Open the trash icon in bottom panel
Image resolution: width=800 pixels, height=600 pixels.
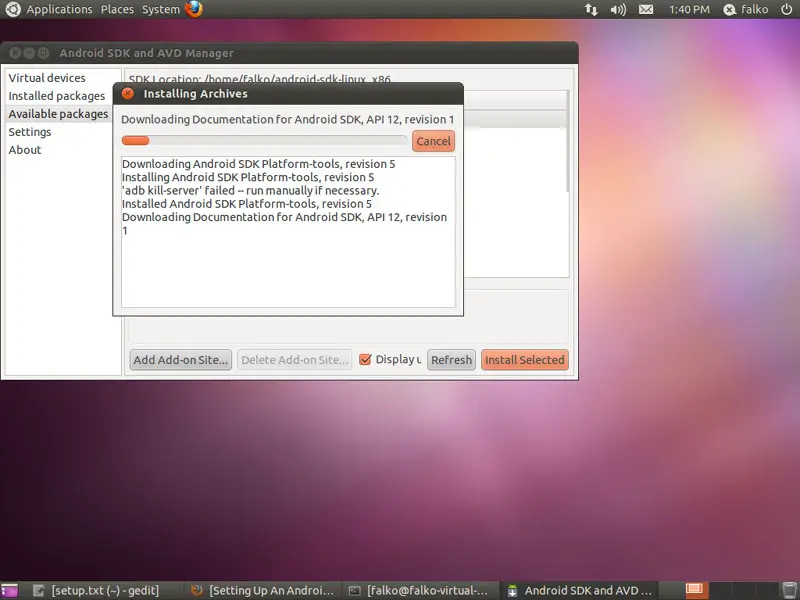tap(789, 590)
